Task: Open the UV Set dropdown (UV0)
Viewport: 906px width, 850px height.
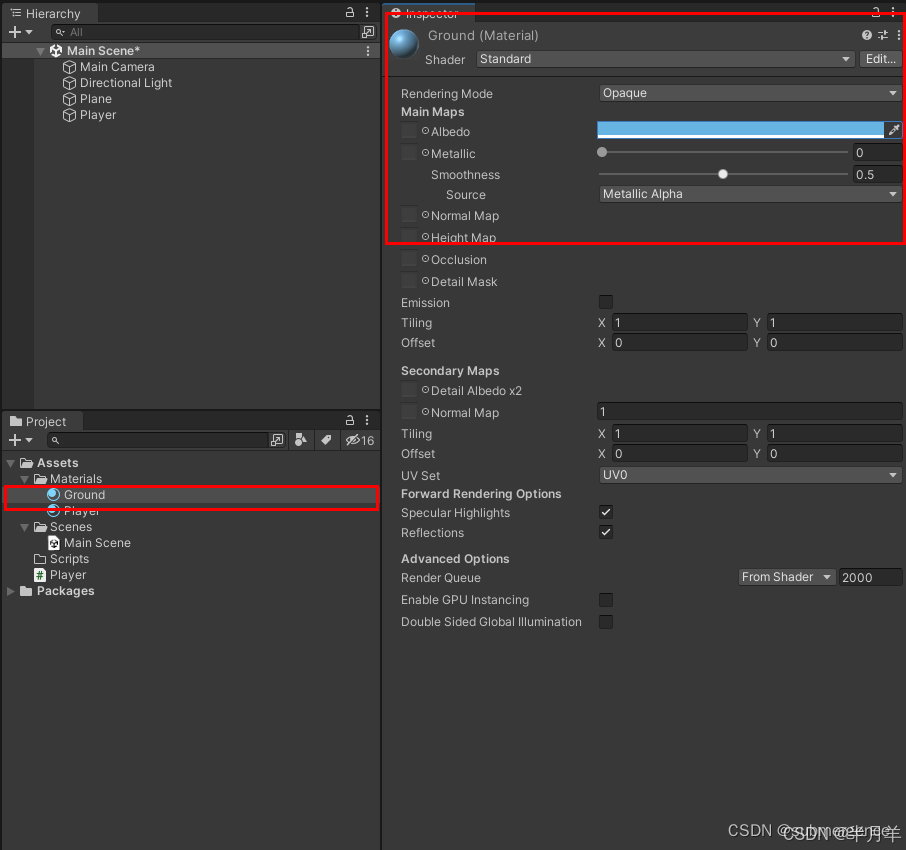Action: [x=750, y=475]
